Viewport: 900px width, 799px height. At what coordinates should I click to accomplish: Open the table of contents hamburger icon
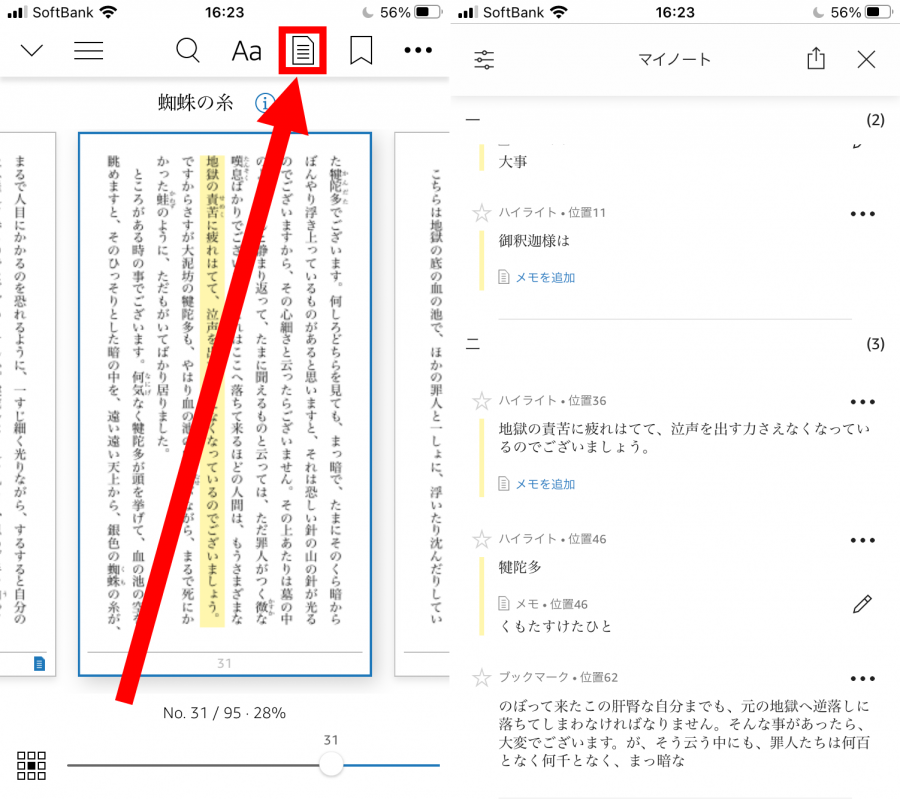coord(88,50)
